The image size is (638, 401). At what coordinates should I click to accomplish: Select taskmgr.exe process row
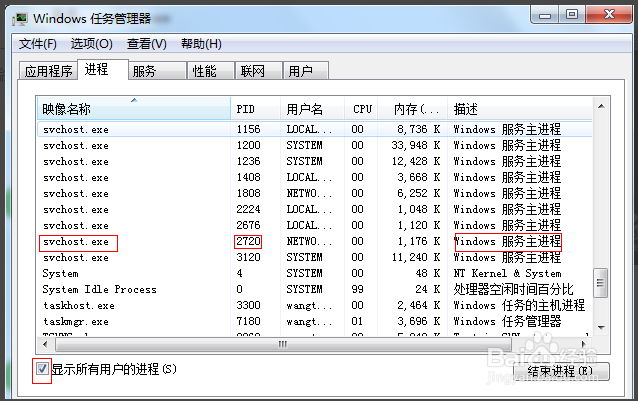pyautogui.click(x=315, y=321)
